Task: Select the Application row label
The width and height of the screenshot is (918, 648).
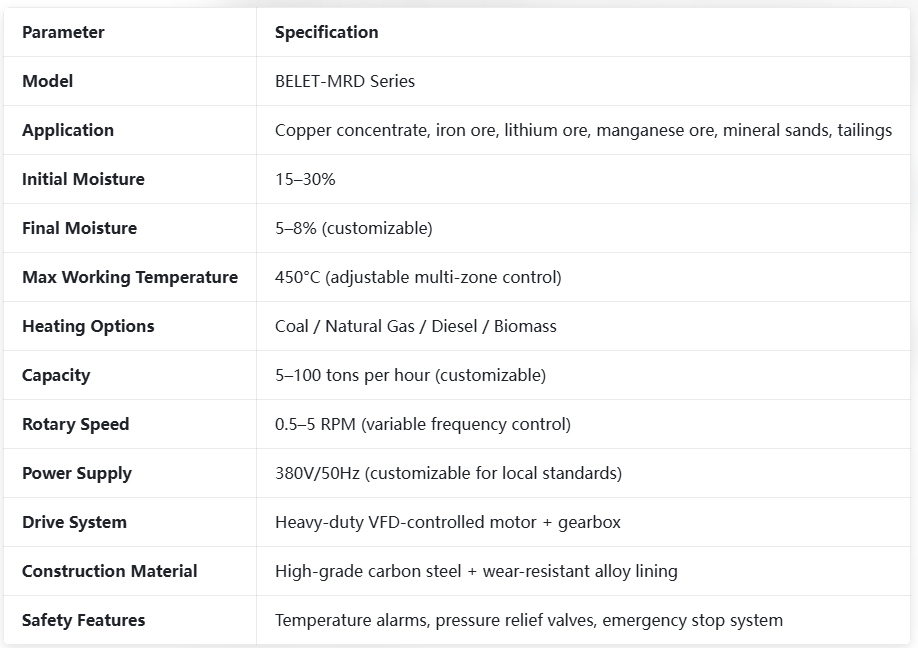Action: point(68,130)
